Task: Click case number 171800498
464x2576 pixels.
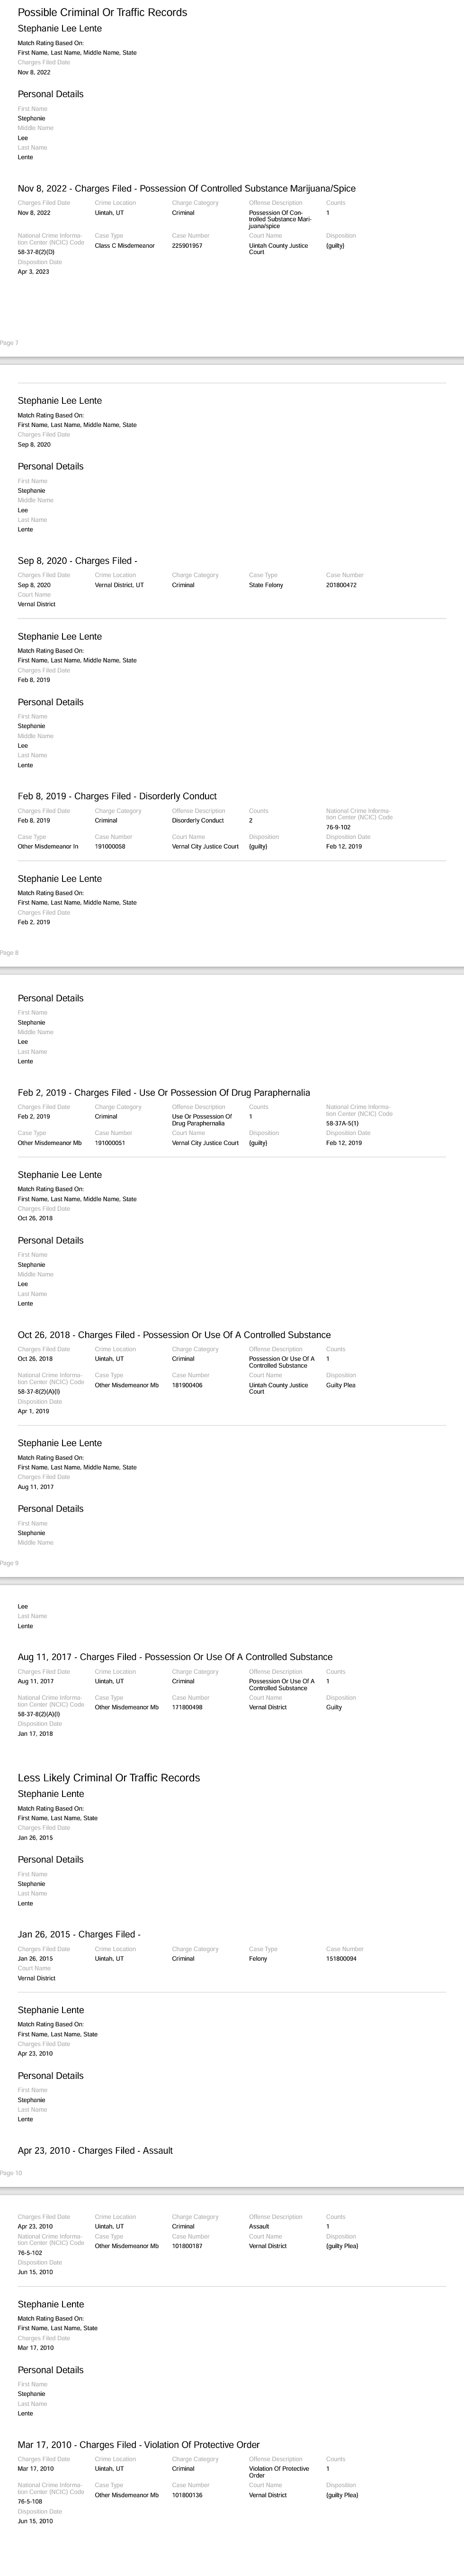Action: coord(187,1707)
